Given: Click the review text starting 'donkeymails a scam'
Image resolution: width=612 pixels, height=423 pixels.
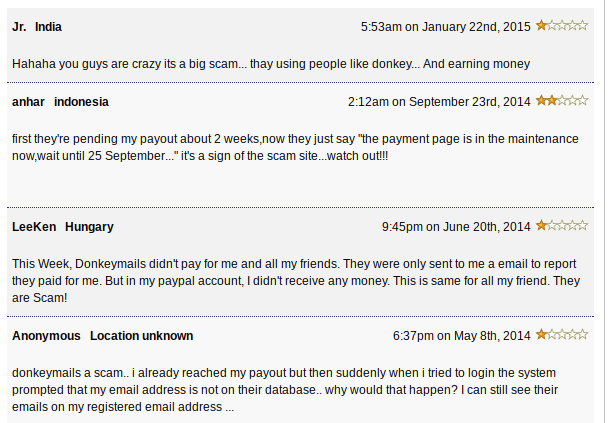Looking at the screenshot, I should click(x=285, y=390).
